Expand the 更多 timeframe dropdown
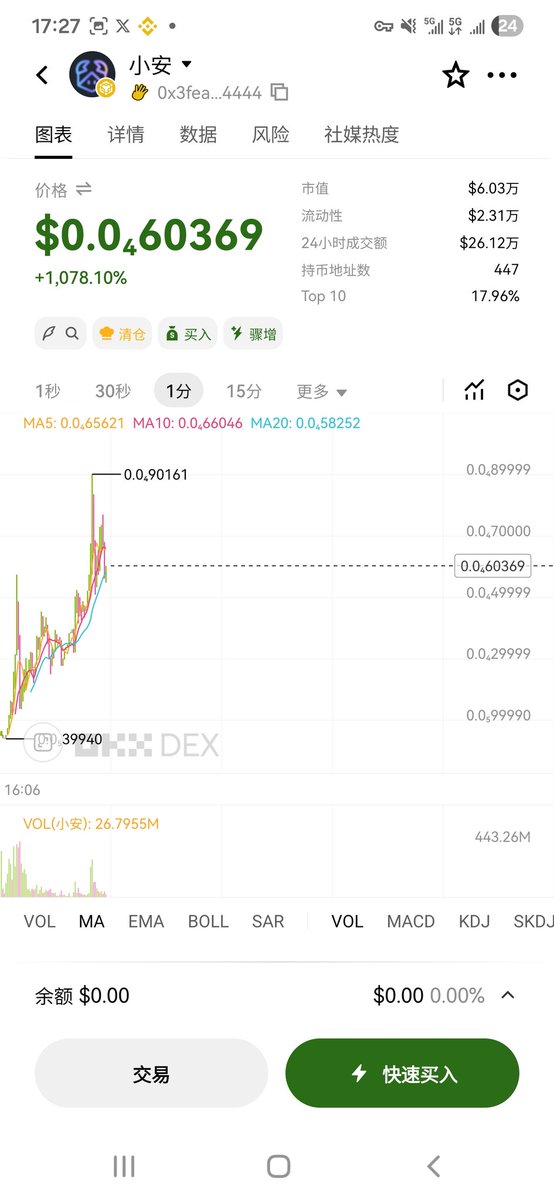 (322, 391)
